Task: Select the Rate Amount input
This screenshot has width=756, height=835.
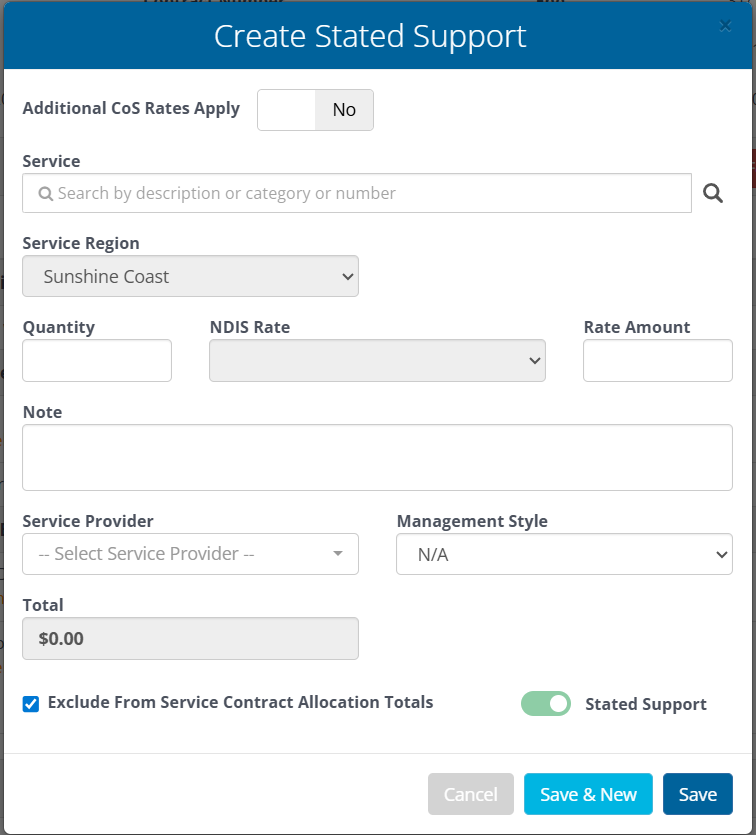Action: 657,361
